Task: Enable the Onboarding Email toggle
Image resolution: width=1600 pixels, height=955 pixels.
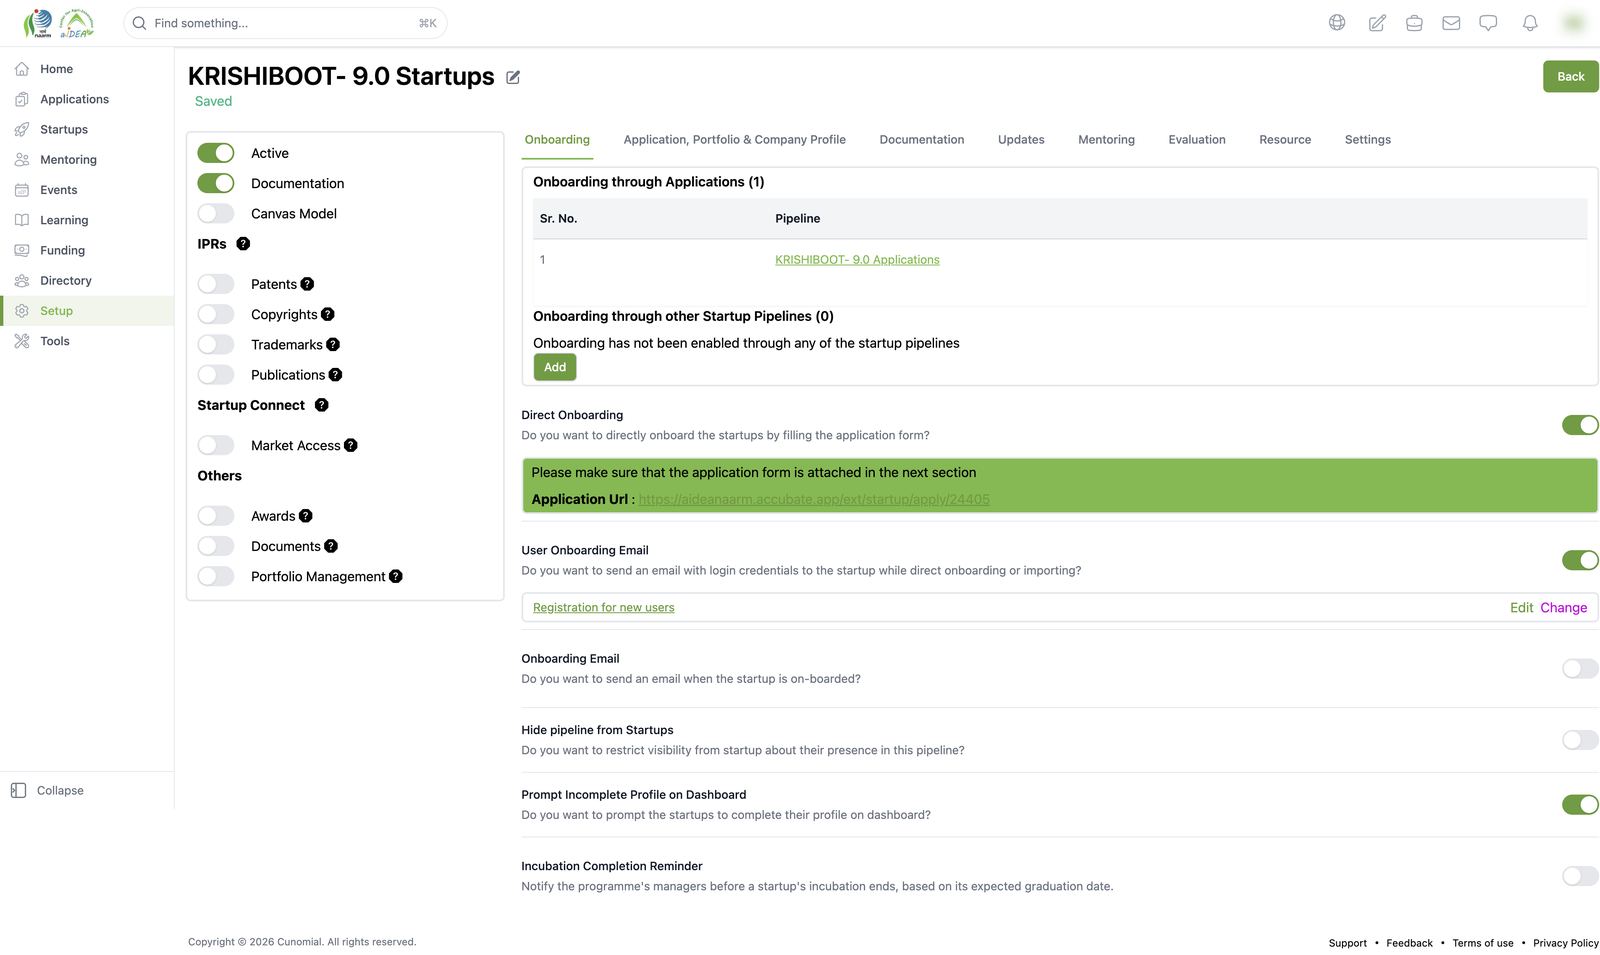Action: click(1580, 669)
